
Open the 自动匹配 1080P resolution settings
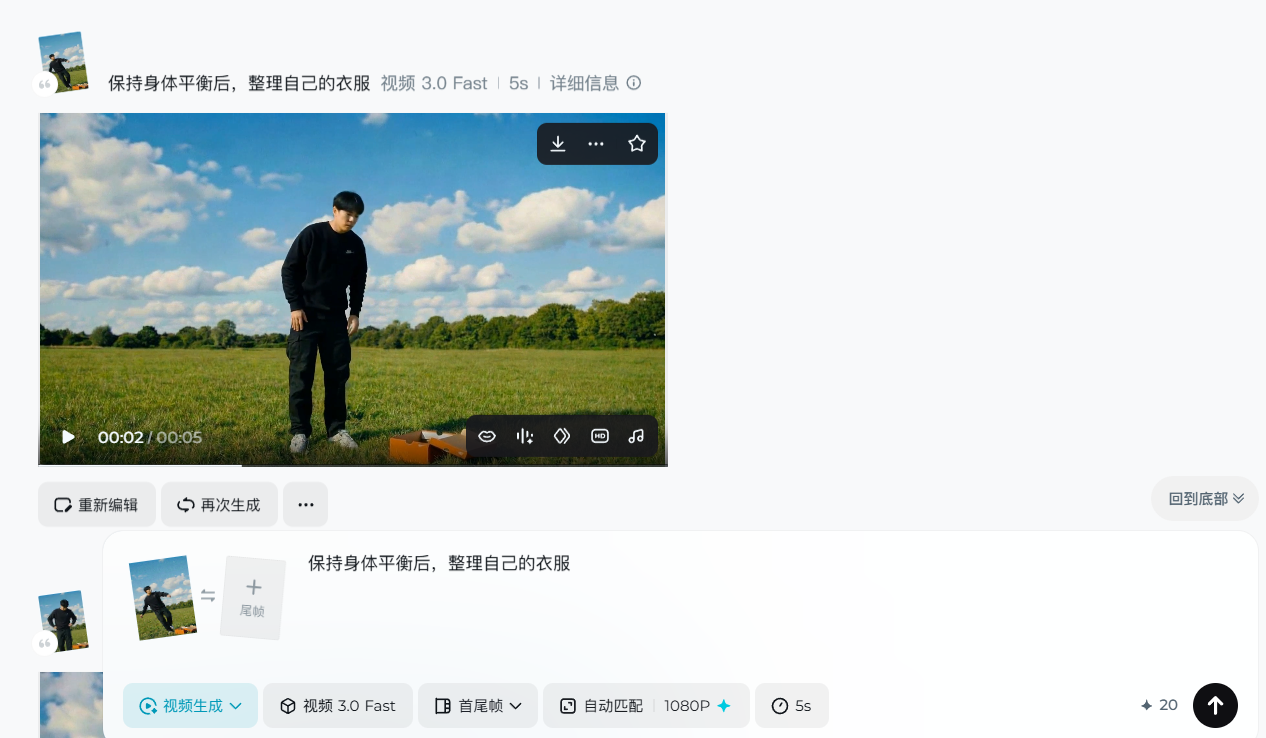coord(646,706)
